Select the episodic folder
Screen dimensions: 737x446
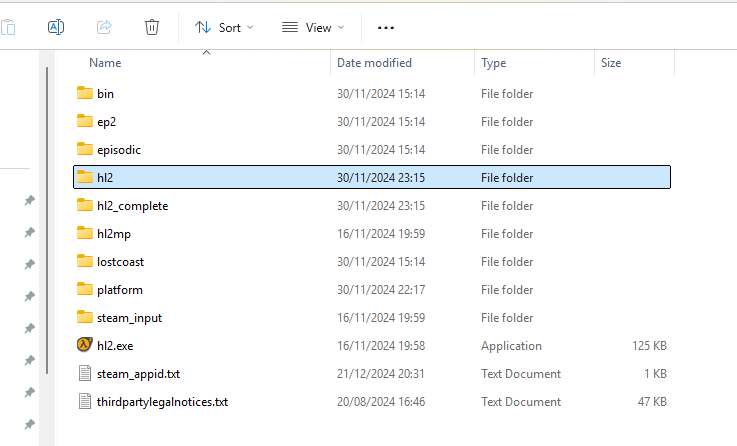click(119, 150)
